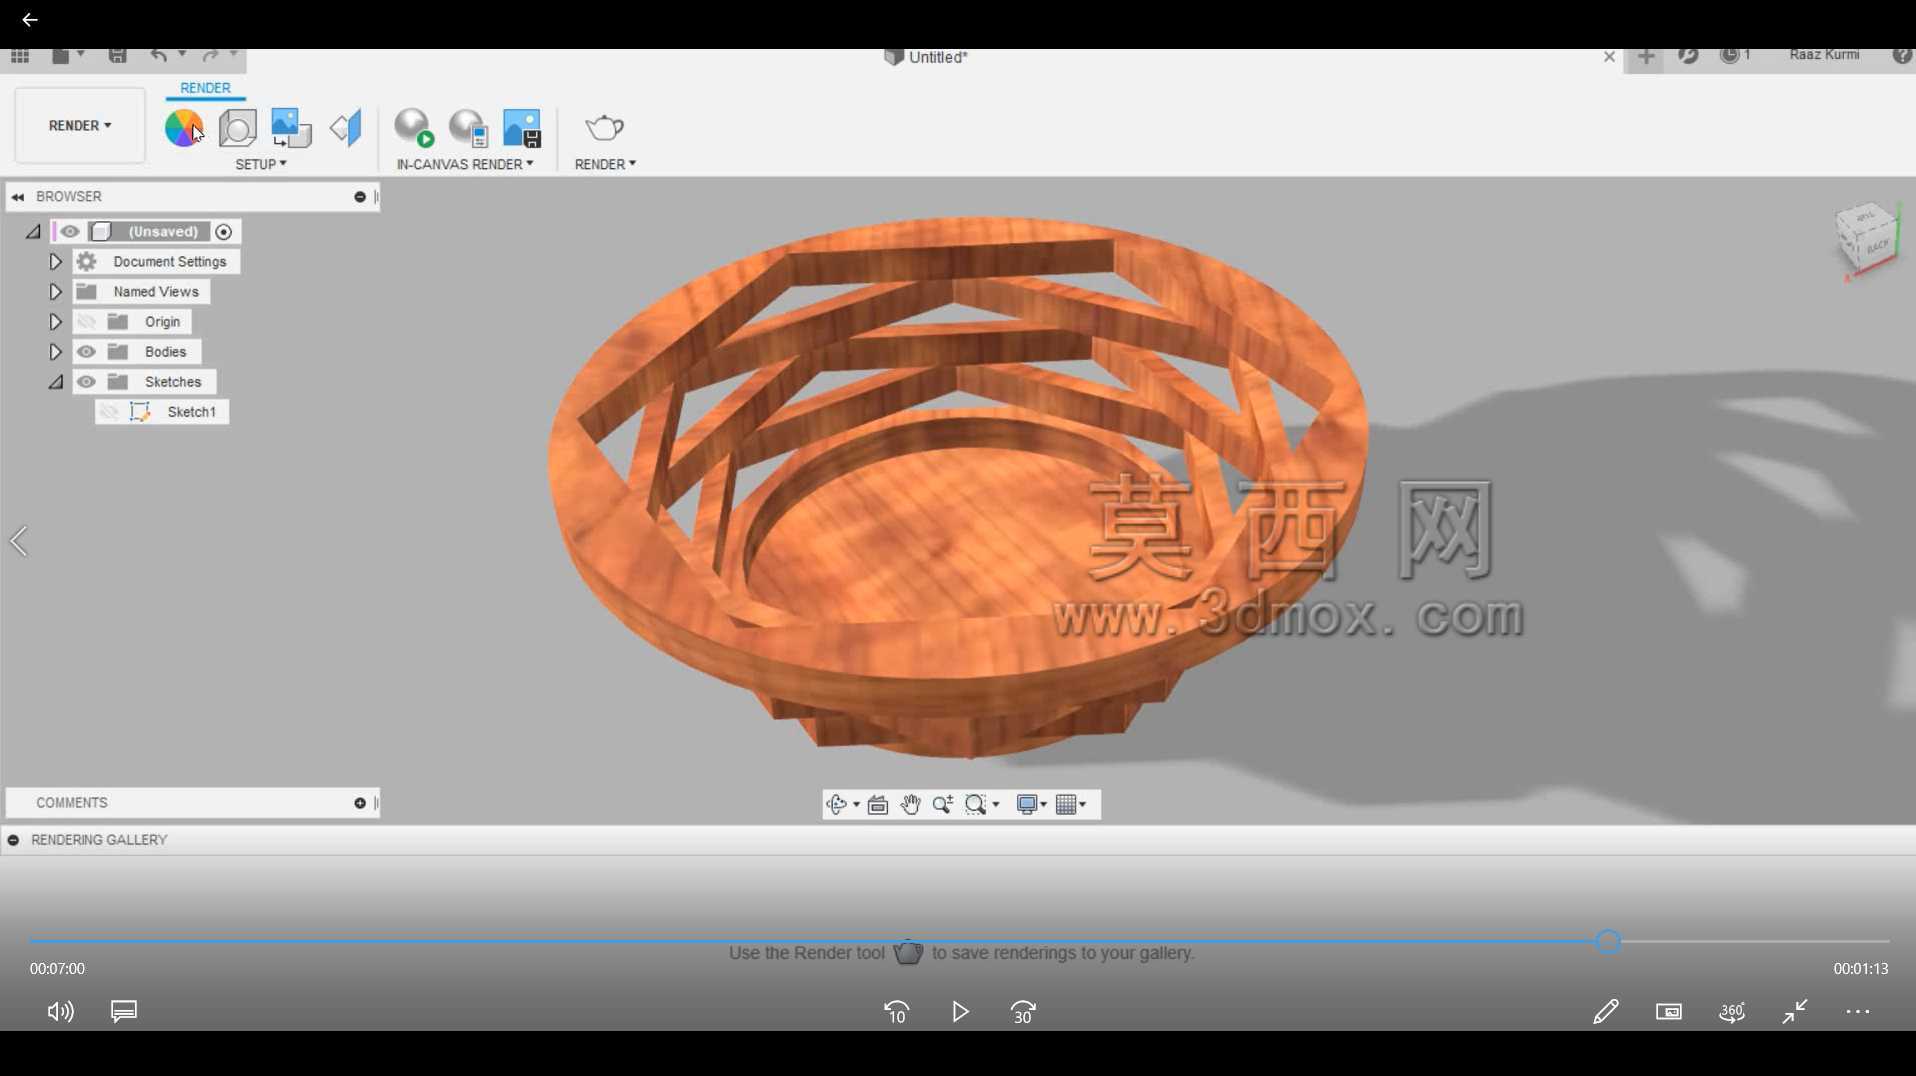Click the Undo arrow
The width and height of the screenshot is (1916, 1076).
[x=158, y=56]
